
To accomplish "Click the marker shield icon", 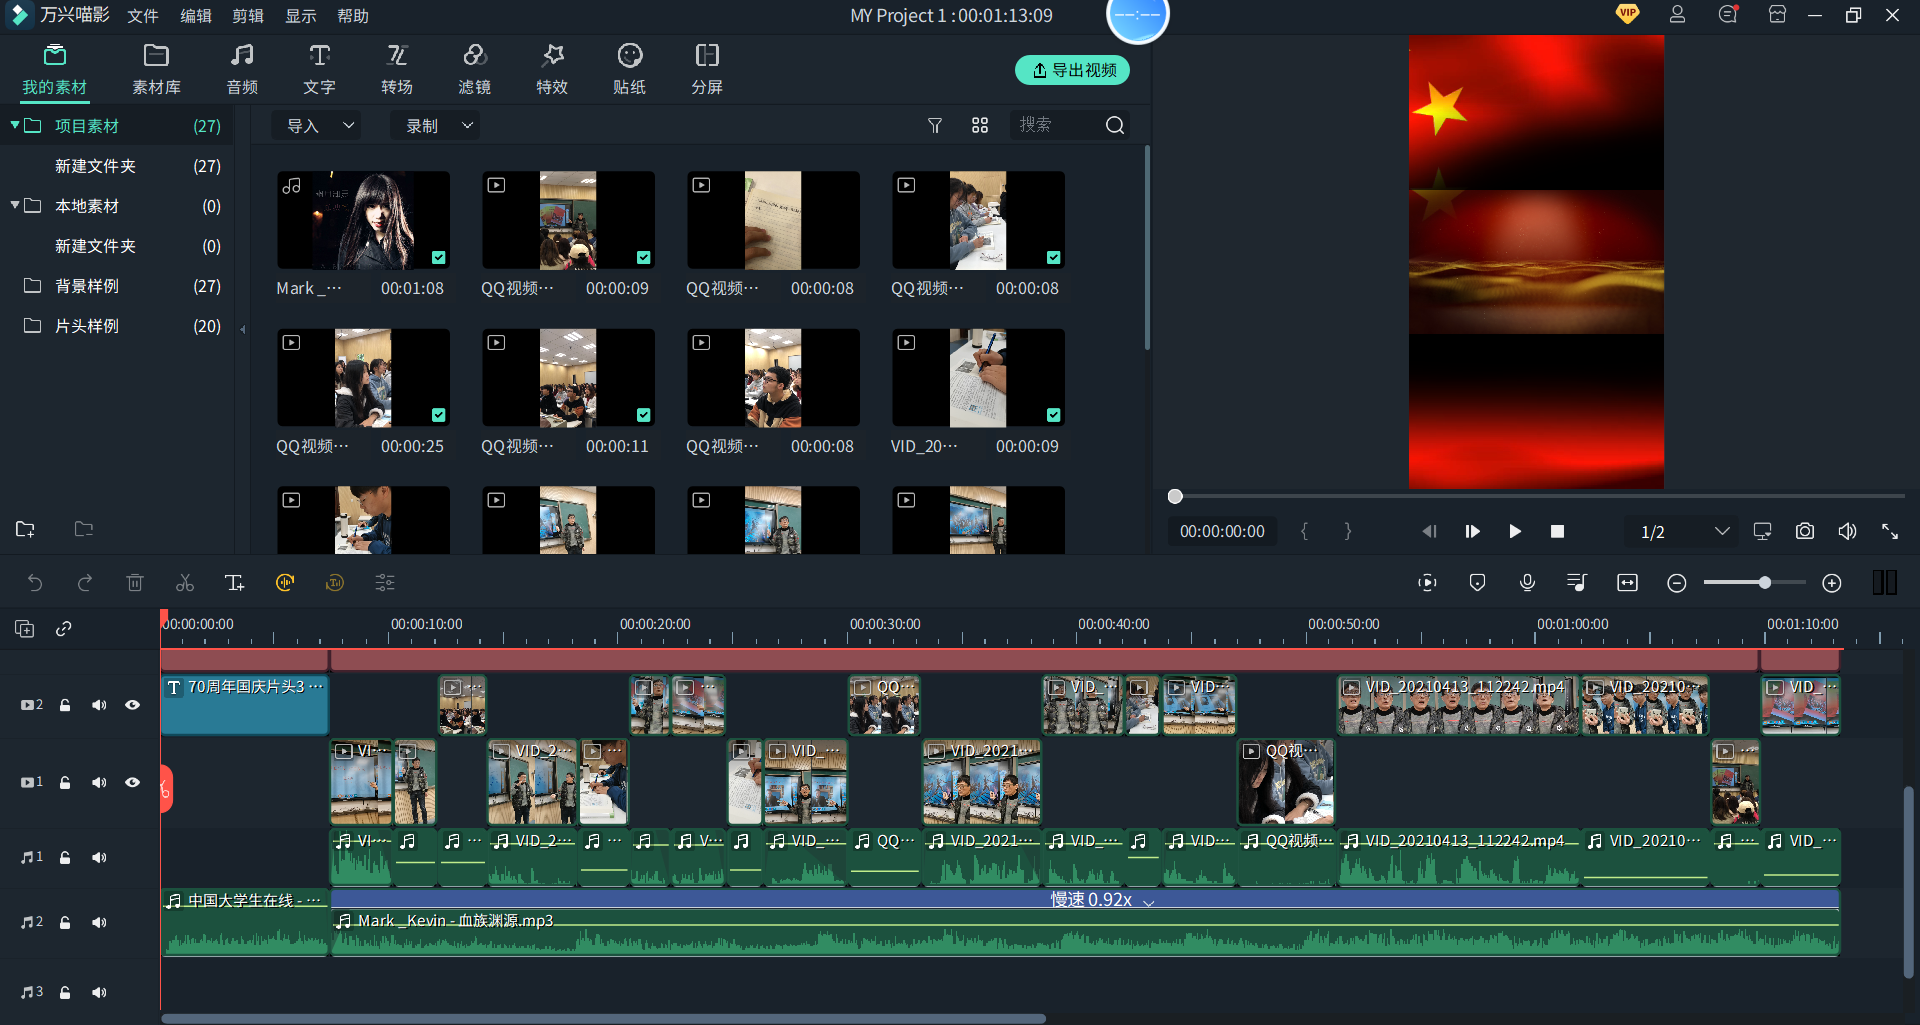I will pyautogui.click(x=1477, y=583).
